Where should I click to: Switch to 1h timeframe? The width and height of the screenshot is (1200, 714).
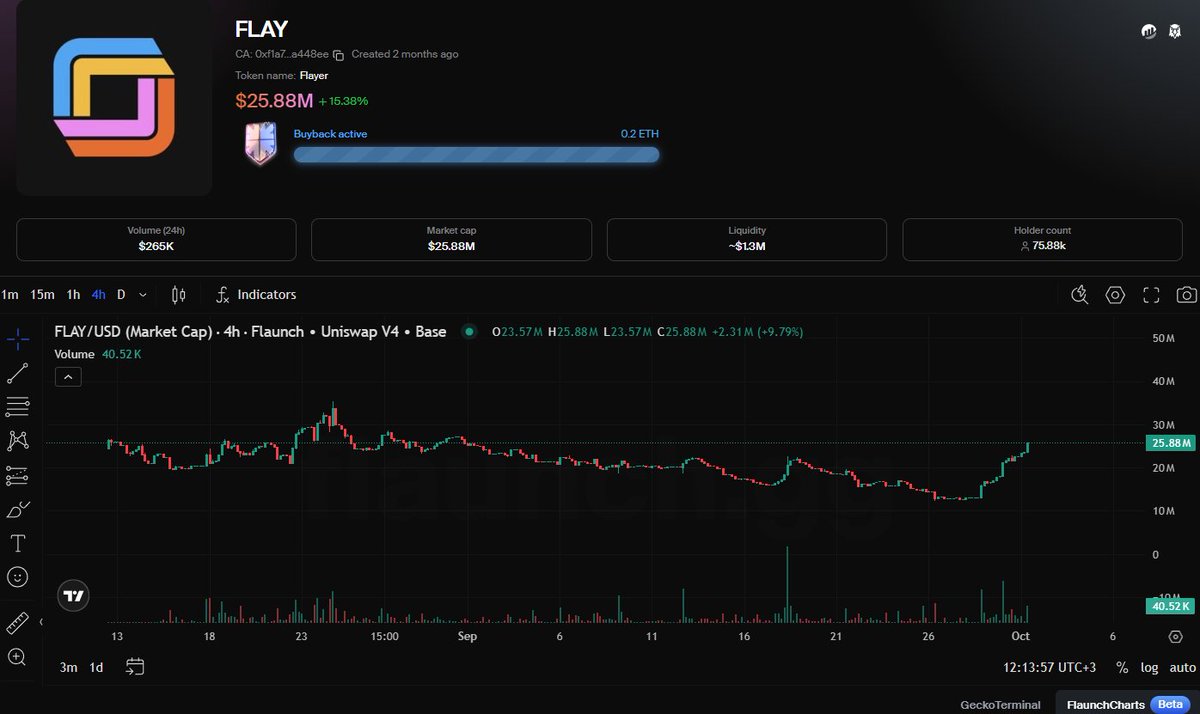point(73,295)
